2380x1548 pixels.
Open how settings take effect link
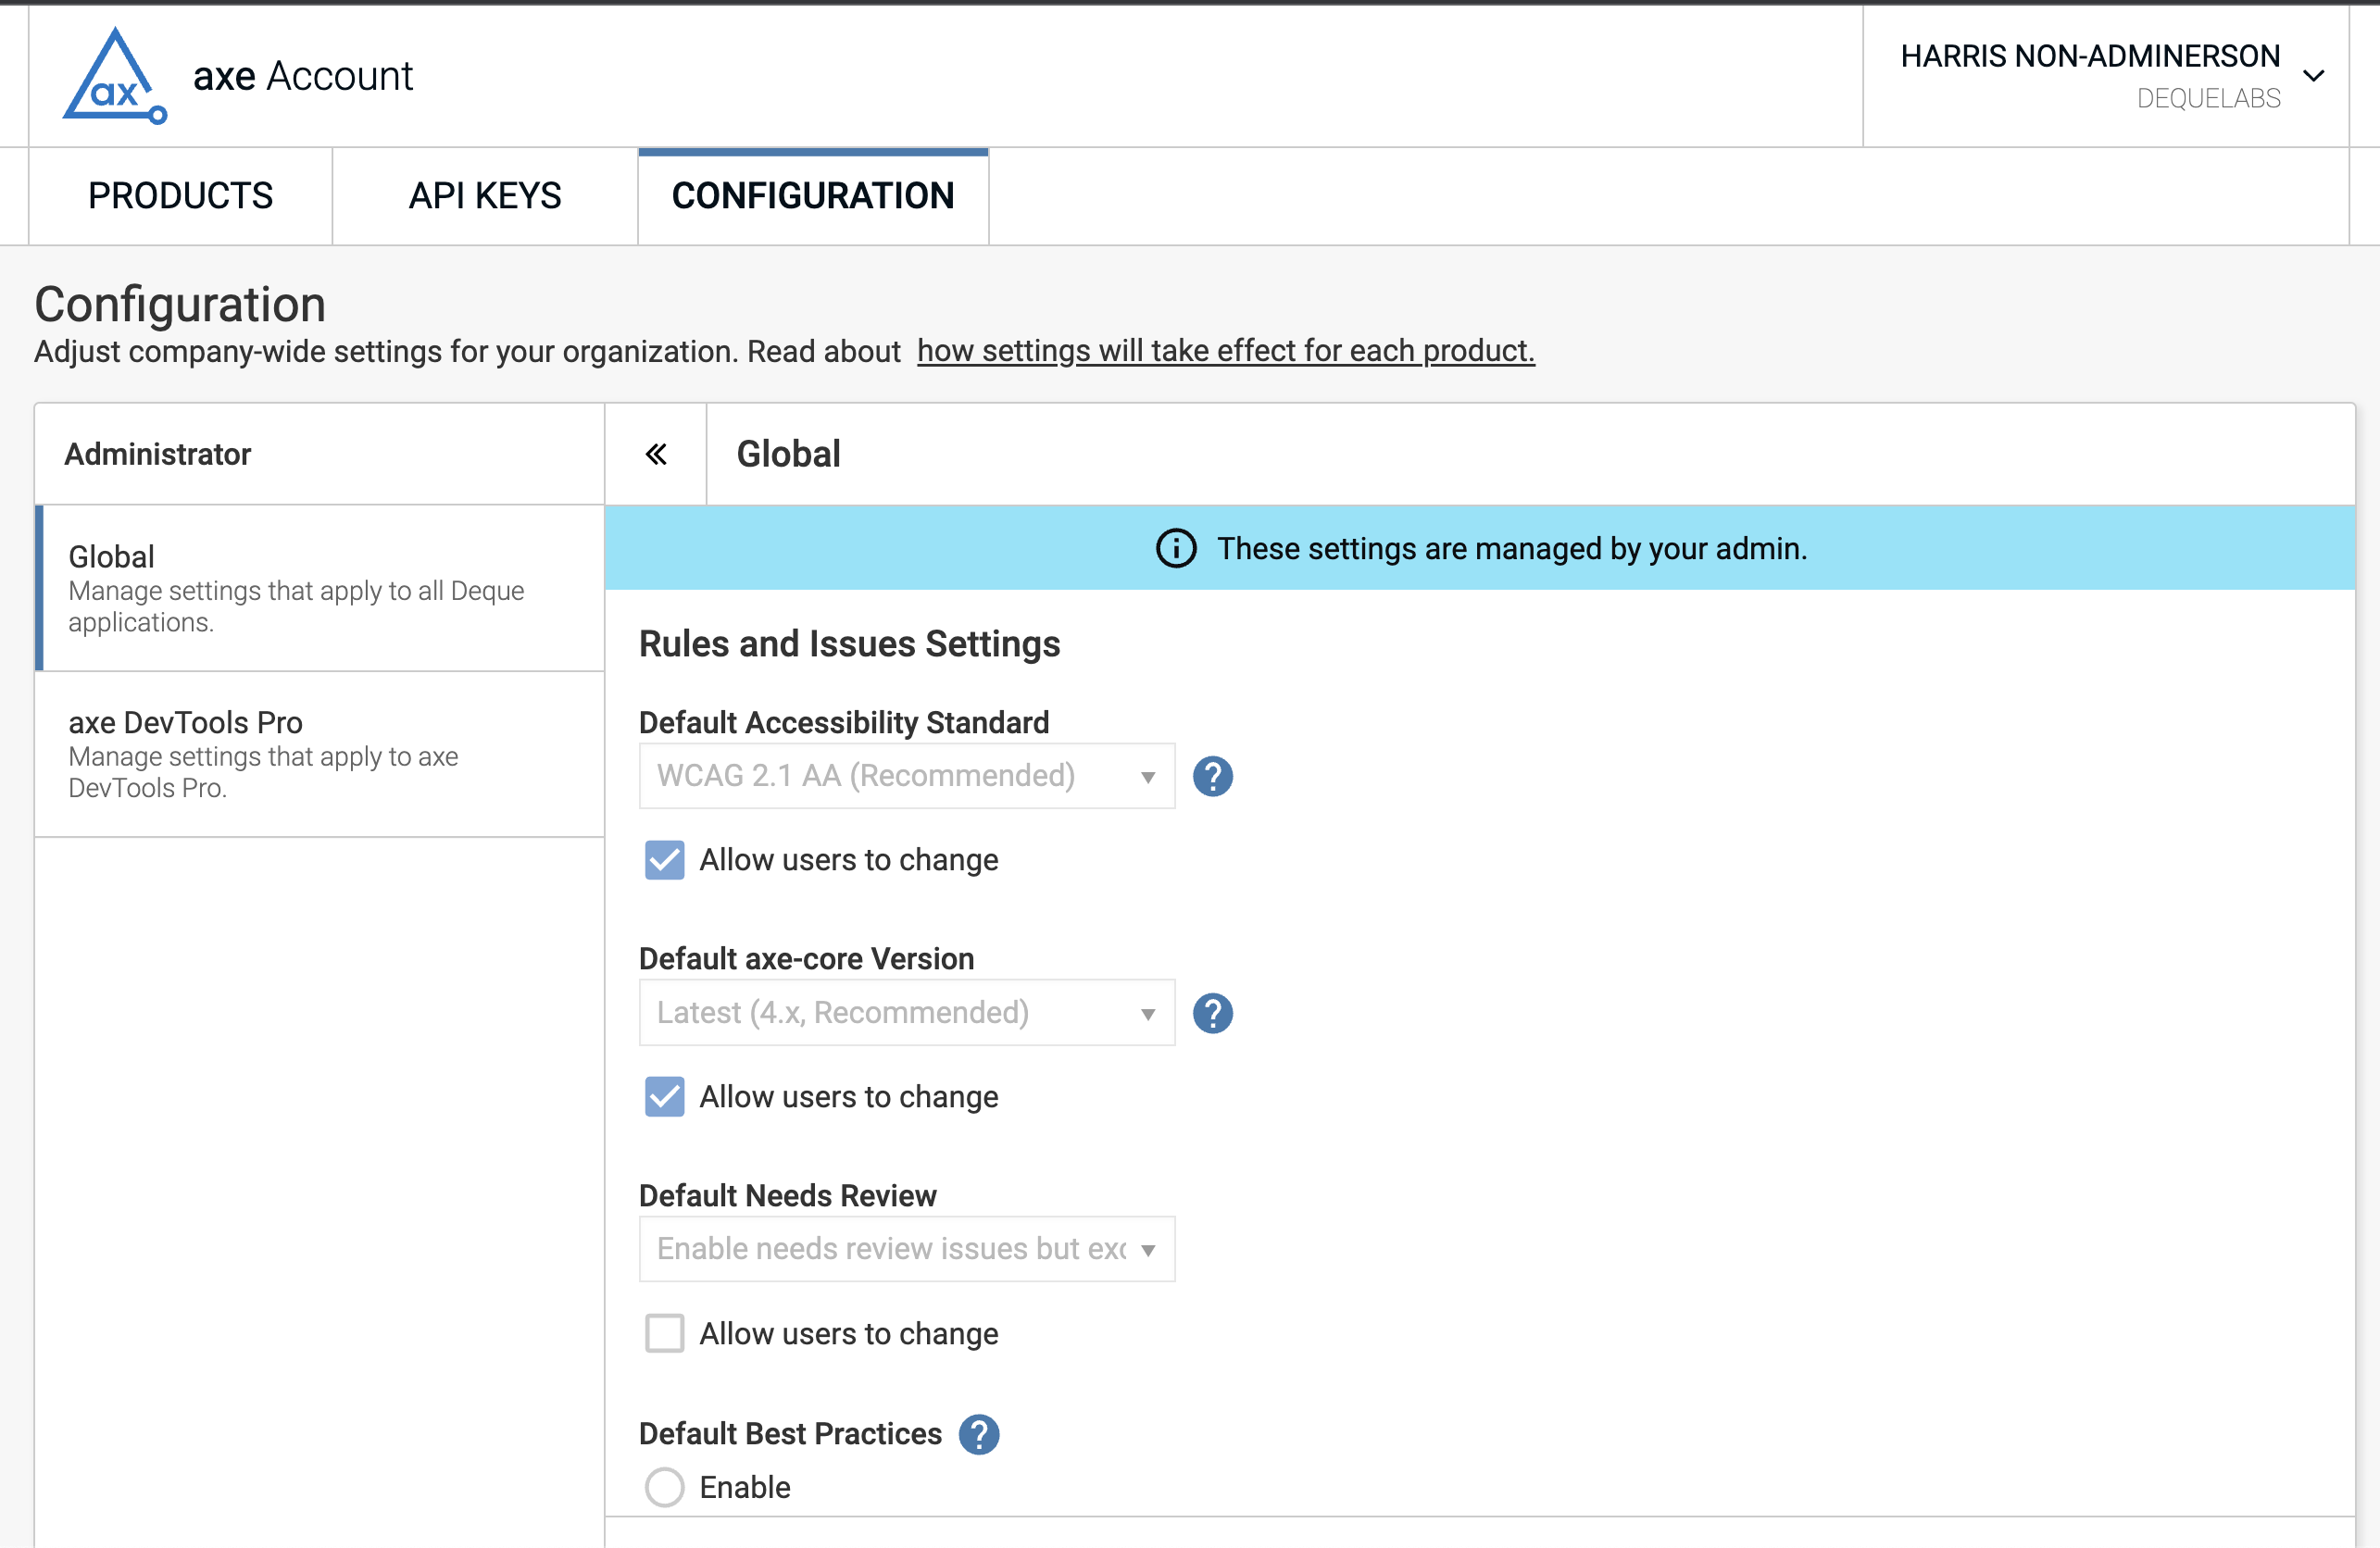point(1225,351)
